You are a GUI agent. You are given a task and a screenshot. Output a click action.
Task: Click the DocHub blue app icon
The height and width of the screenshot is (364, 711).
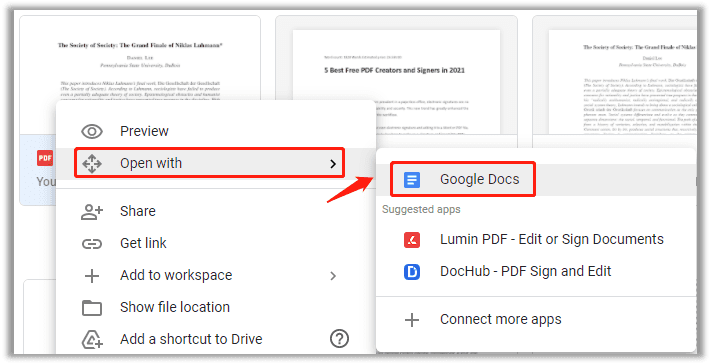tap(412, 272)
